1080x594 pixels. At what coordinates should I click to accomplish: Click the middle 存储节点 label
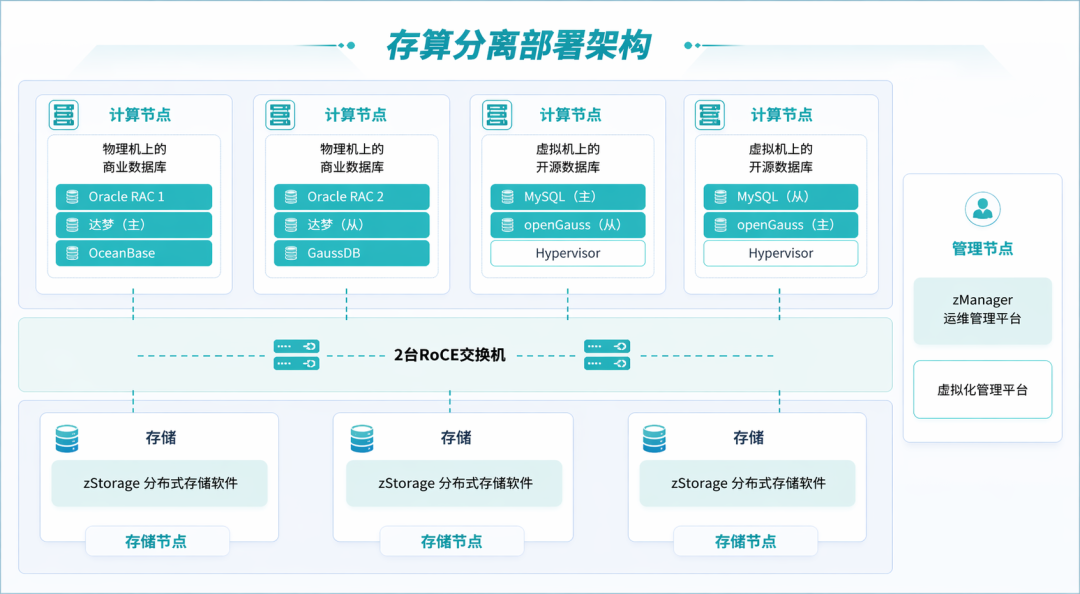[452, 542]
